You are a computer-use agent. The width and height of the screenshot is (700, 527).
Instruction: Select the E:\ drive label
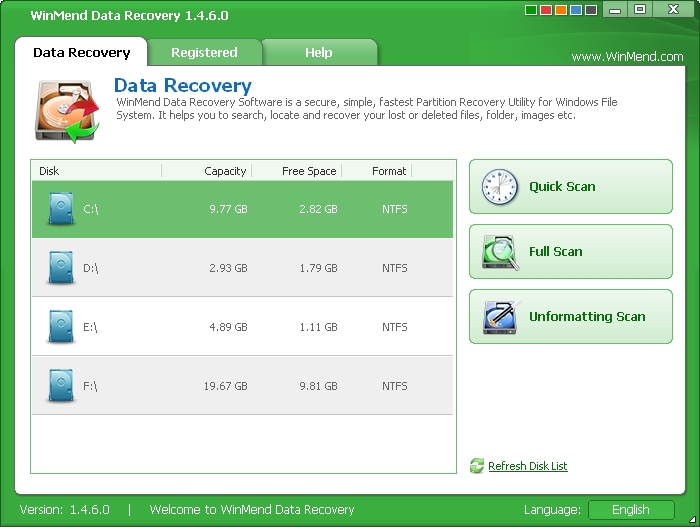90,327
